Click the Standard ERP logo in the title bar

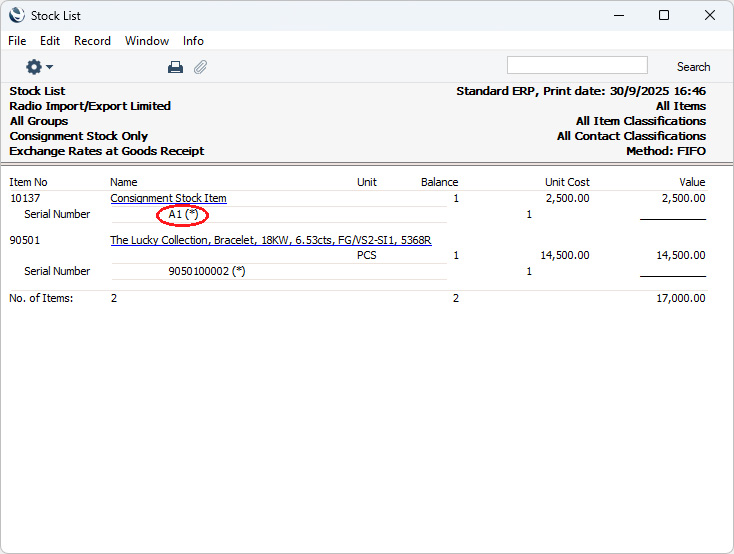[17, 15]
